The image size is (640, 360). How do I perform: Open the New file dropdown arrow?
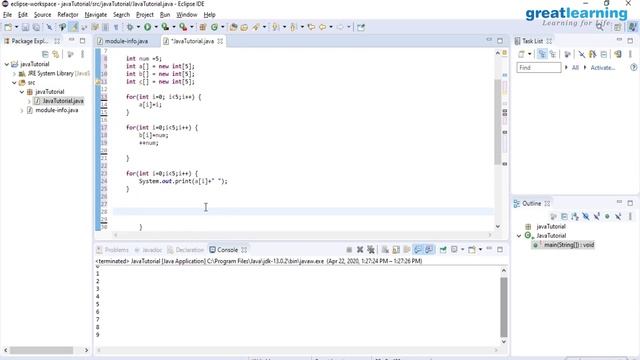click(x=16, y=27)
